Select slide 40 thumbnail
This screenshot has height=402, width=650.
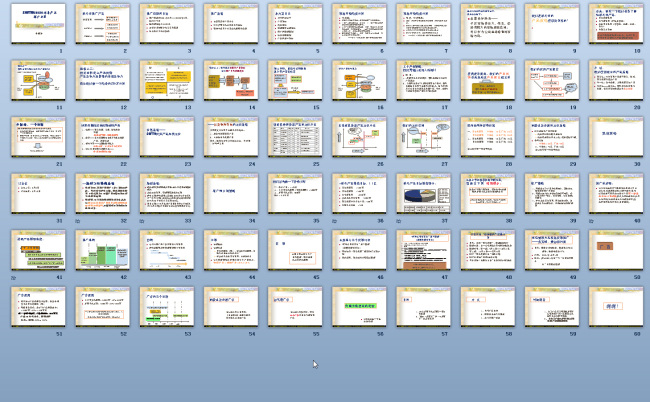click(616, 193)
